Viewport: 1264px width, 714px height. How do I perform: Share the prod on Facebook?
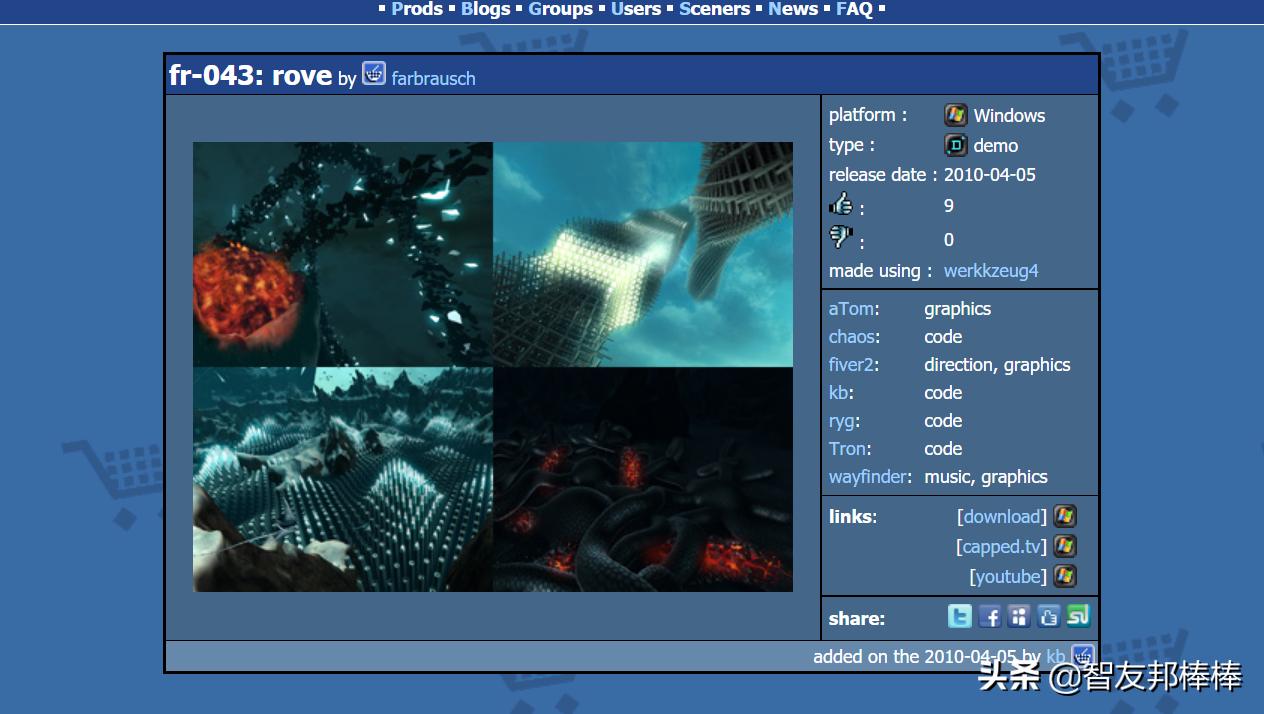click(989, 617)
